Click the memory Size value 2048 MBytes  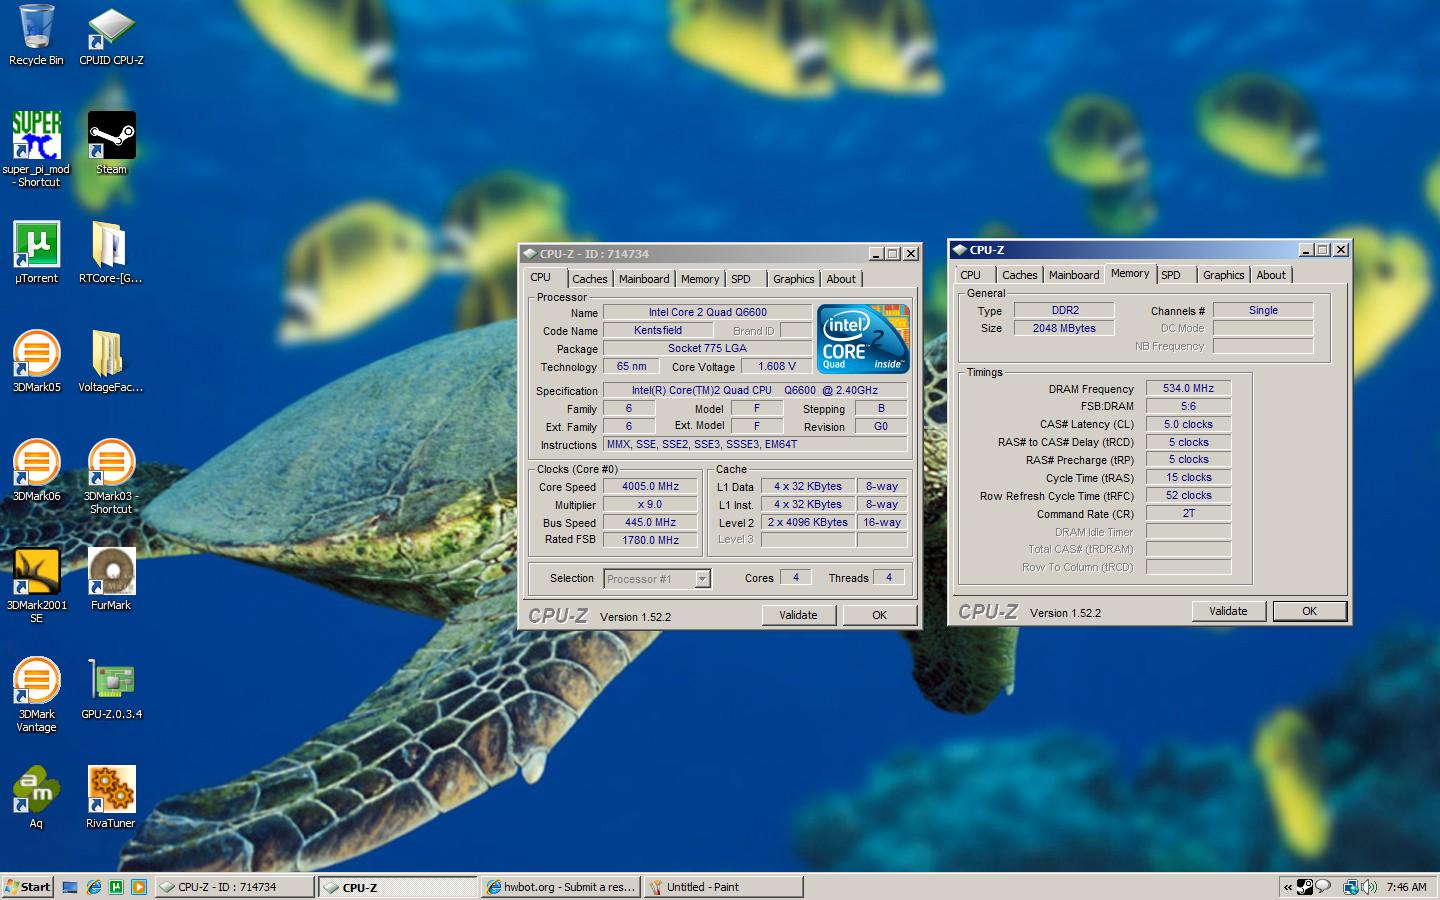pyautogui.click(x=1064, y=328)
